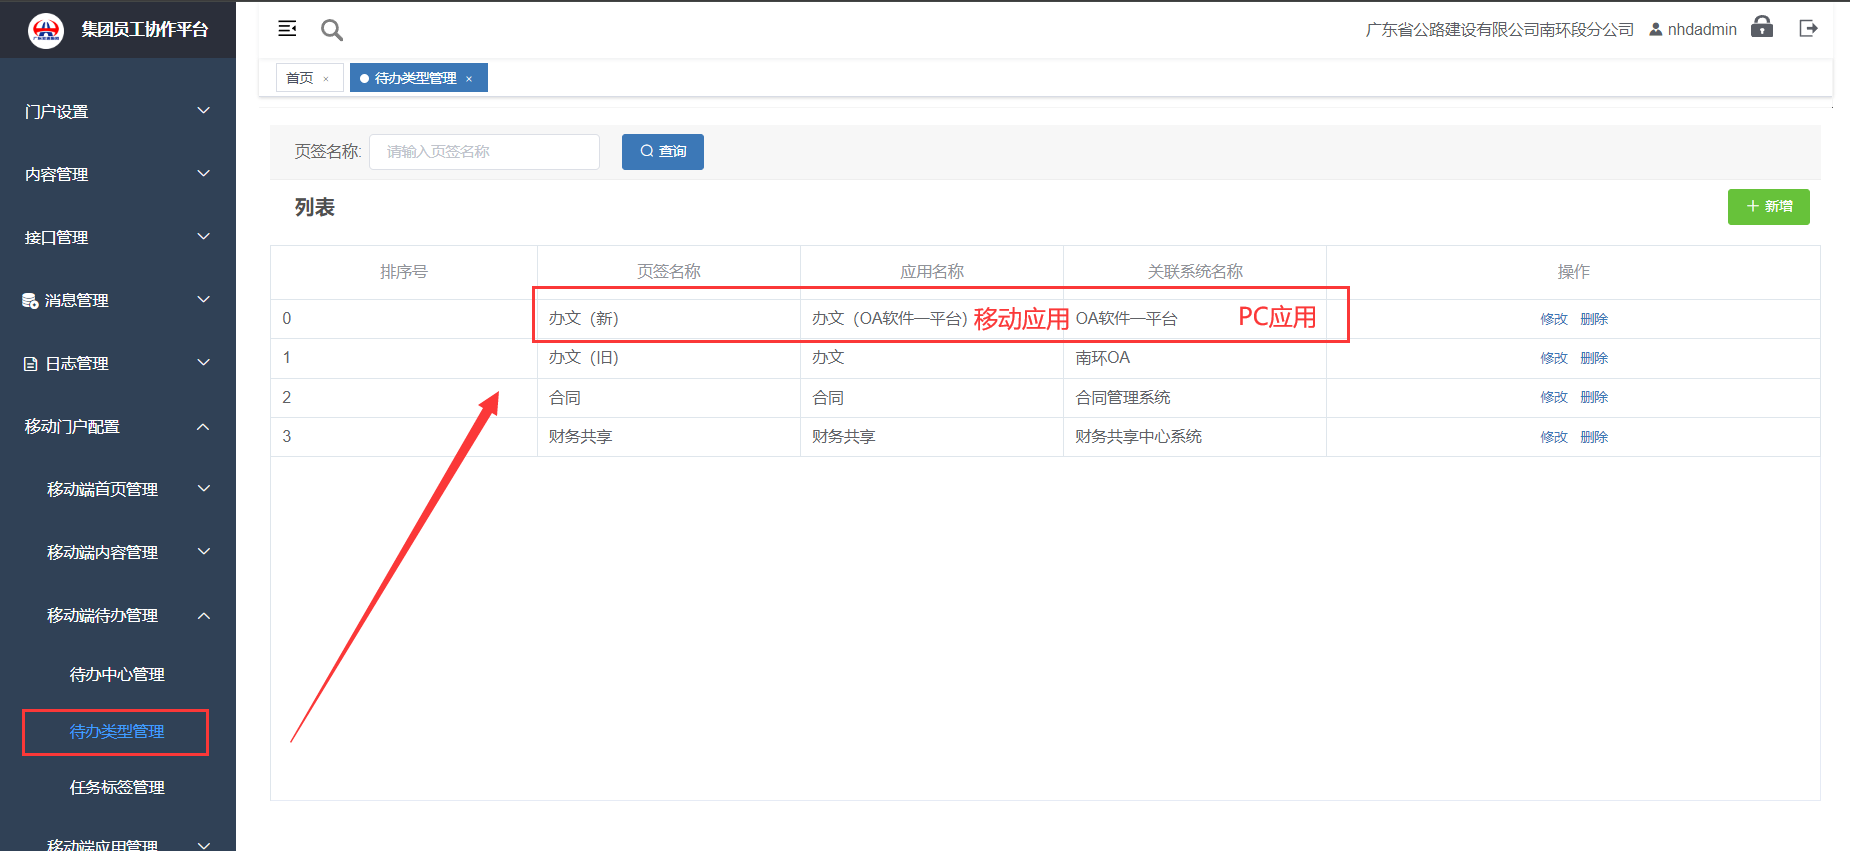The height and width of the screenshot is (851, 1850).
Task: Click the 日志管理 menu icon
Action: point(31,364)
